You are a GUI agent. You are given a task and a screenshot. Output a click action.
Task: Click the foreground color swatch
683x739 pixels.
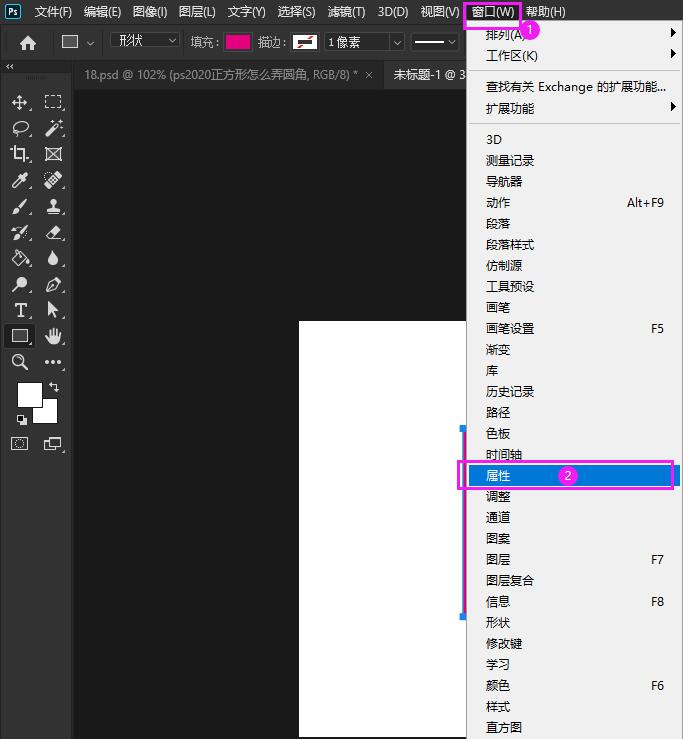(29, 394)
